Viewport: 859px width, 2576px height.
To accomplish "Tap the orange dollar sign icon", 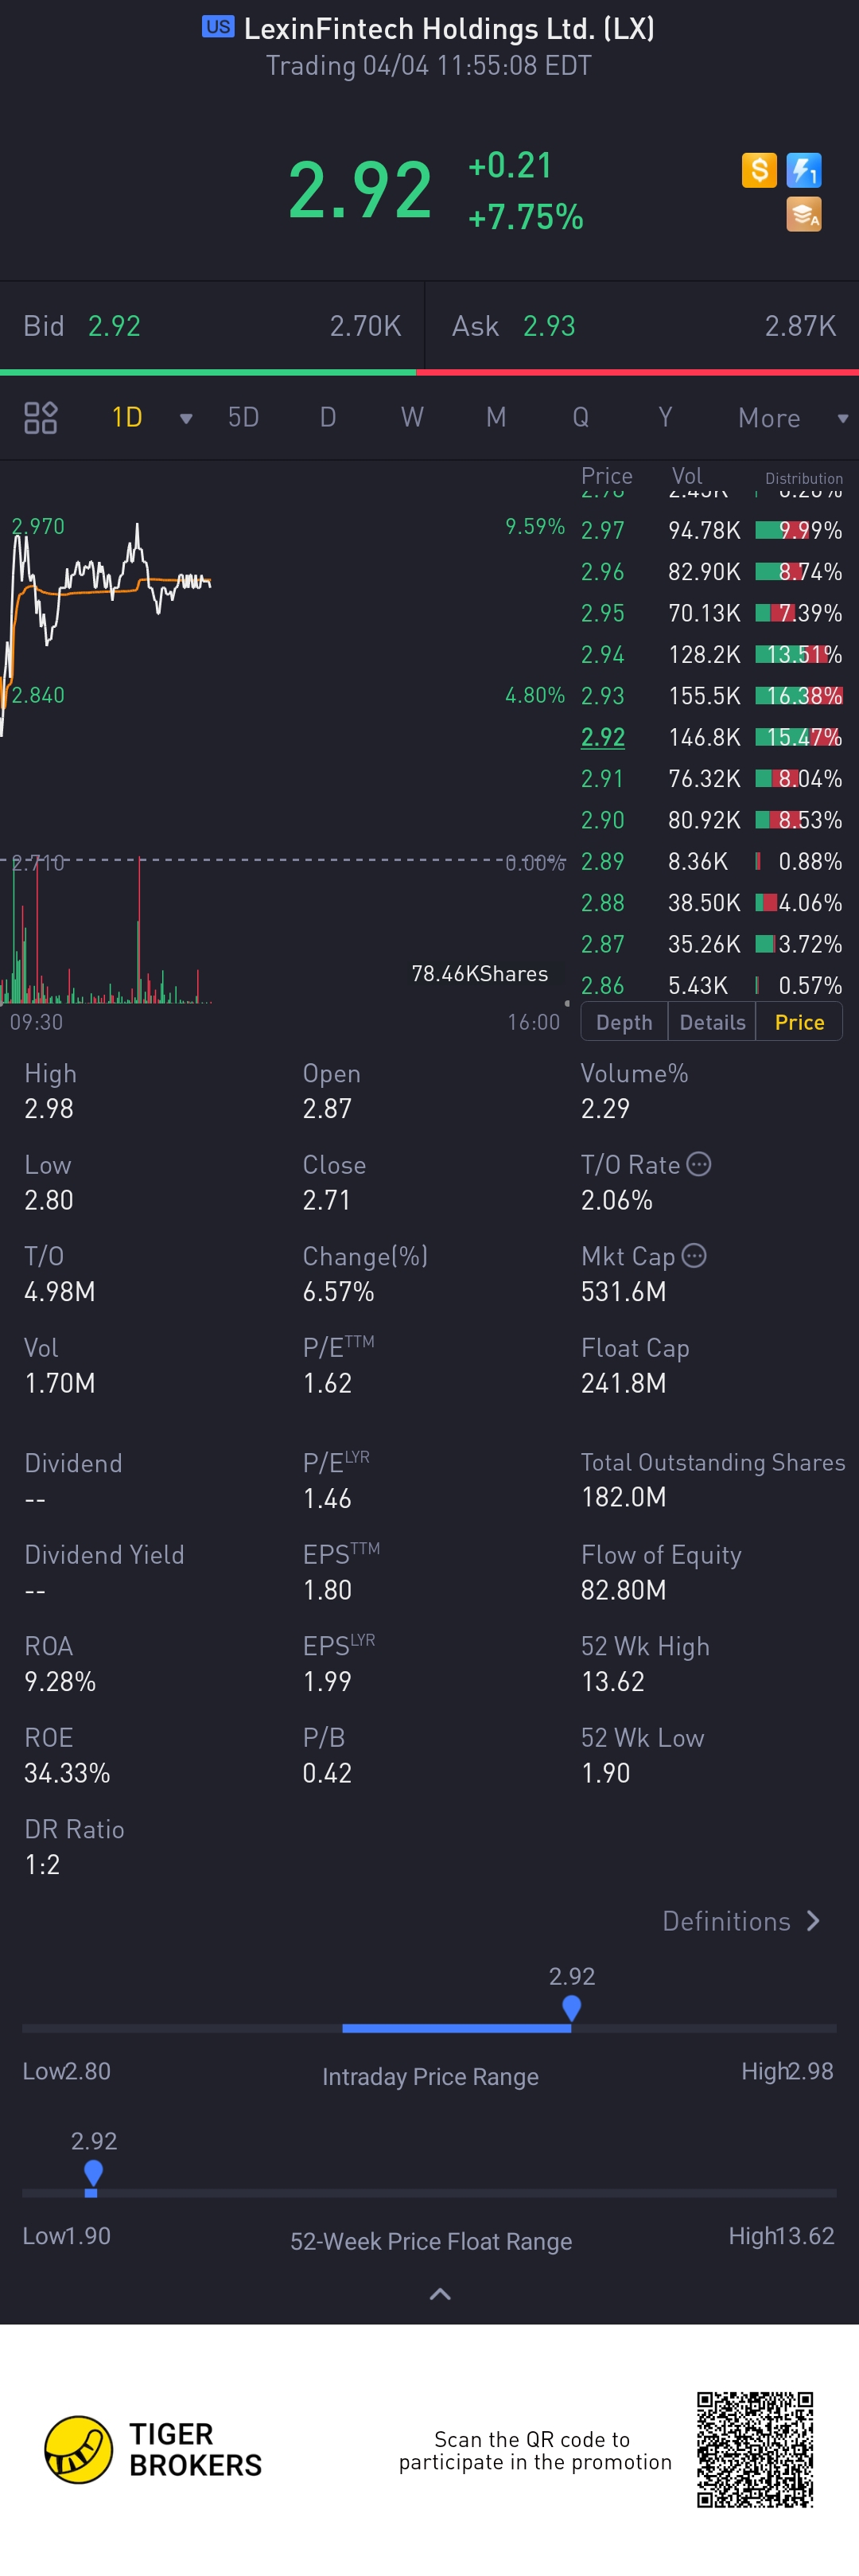I will point(759,170).
